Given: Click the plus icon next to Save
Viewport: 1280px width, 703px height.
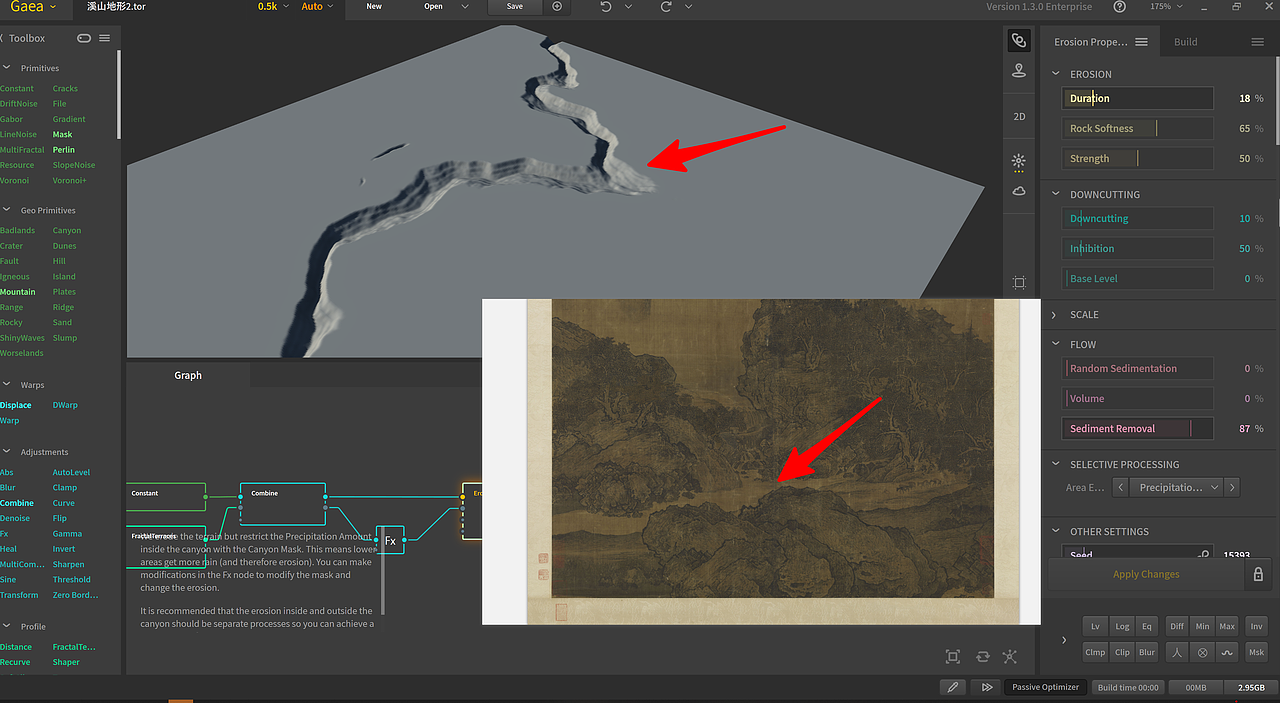Looking at the screenshot, I should click(557, 6).
